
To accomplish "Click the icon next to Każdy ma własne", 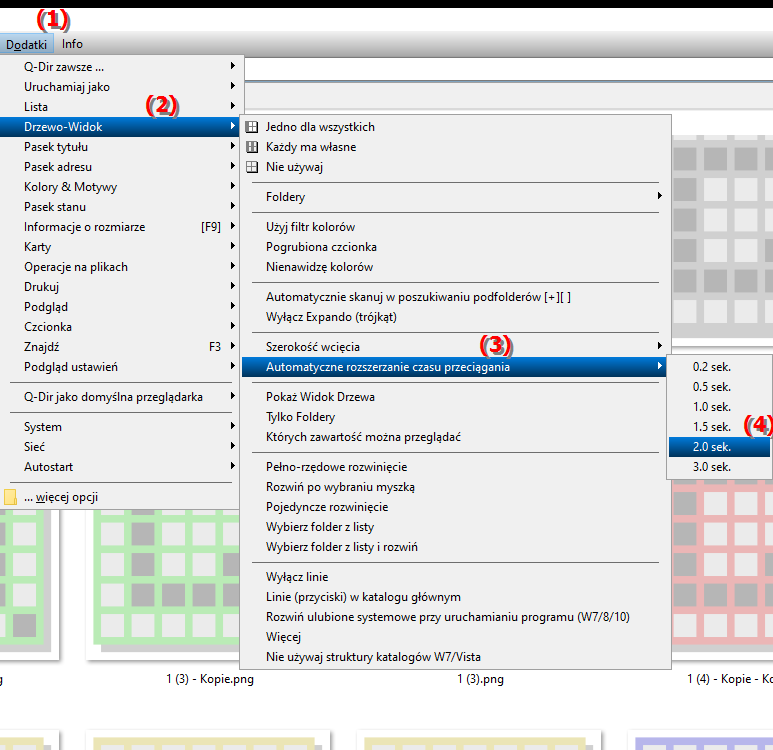I will pos(251,147).
